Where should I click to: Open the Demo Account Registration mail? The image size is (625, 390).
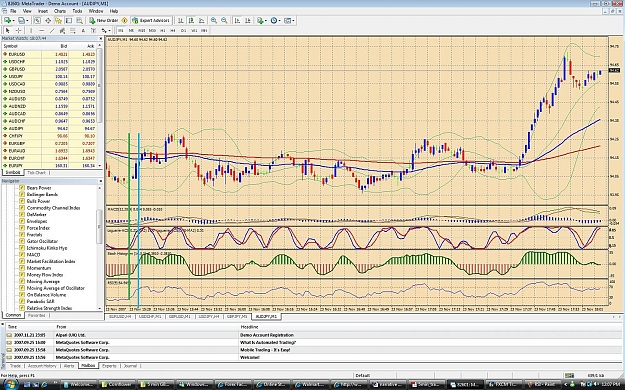point(266,335)
